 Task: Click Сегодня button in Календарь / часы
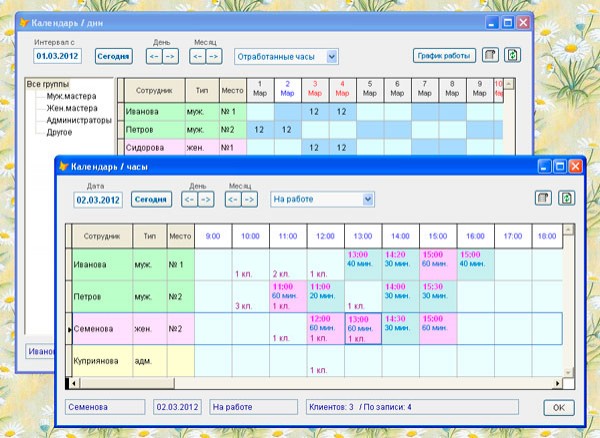(x=151, y=200)
